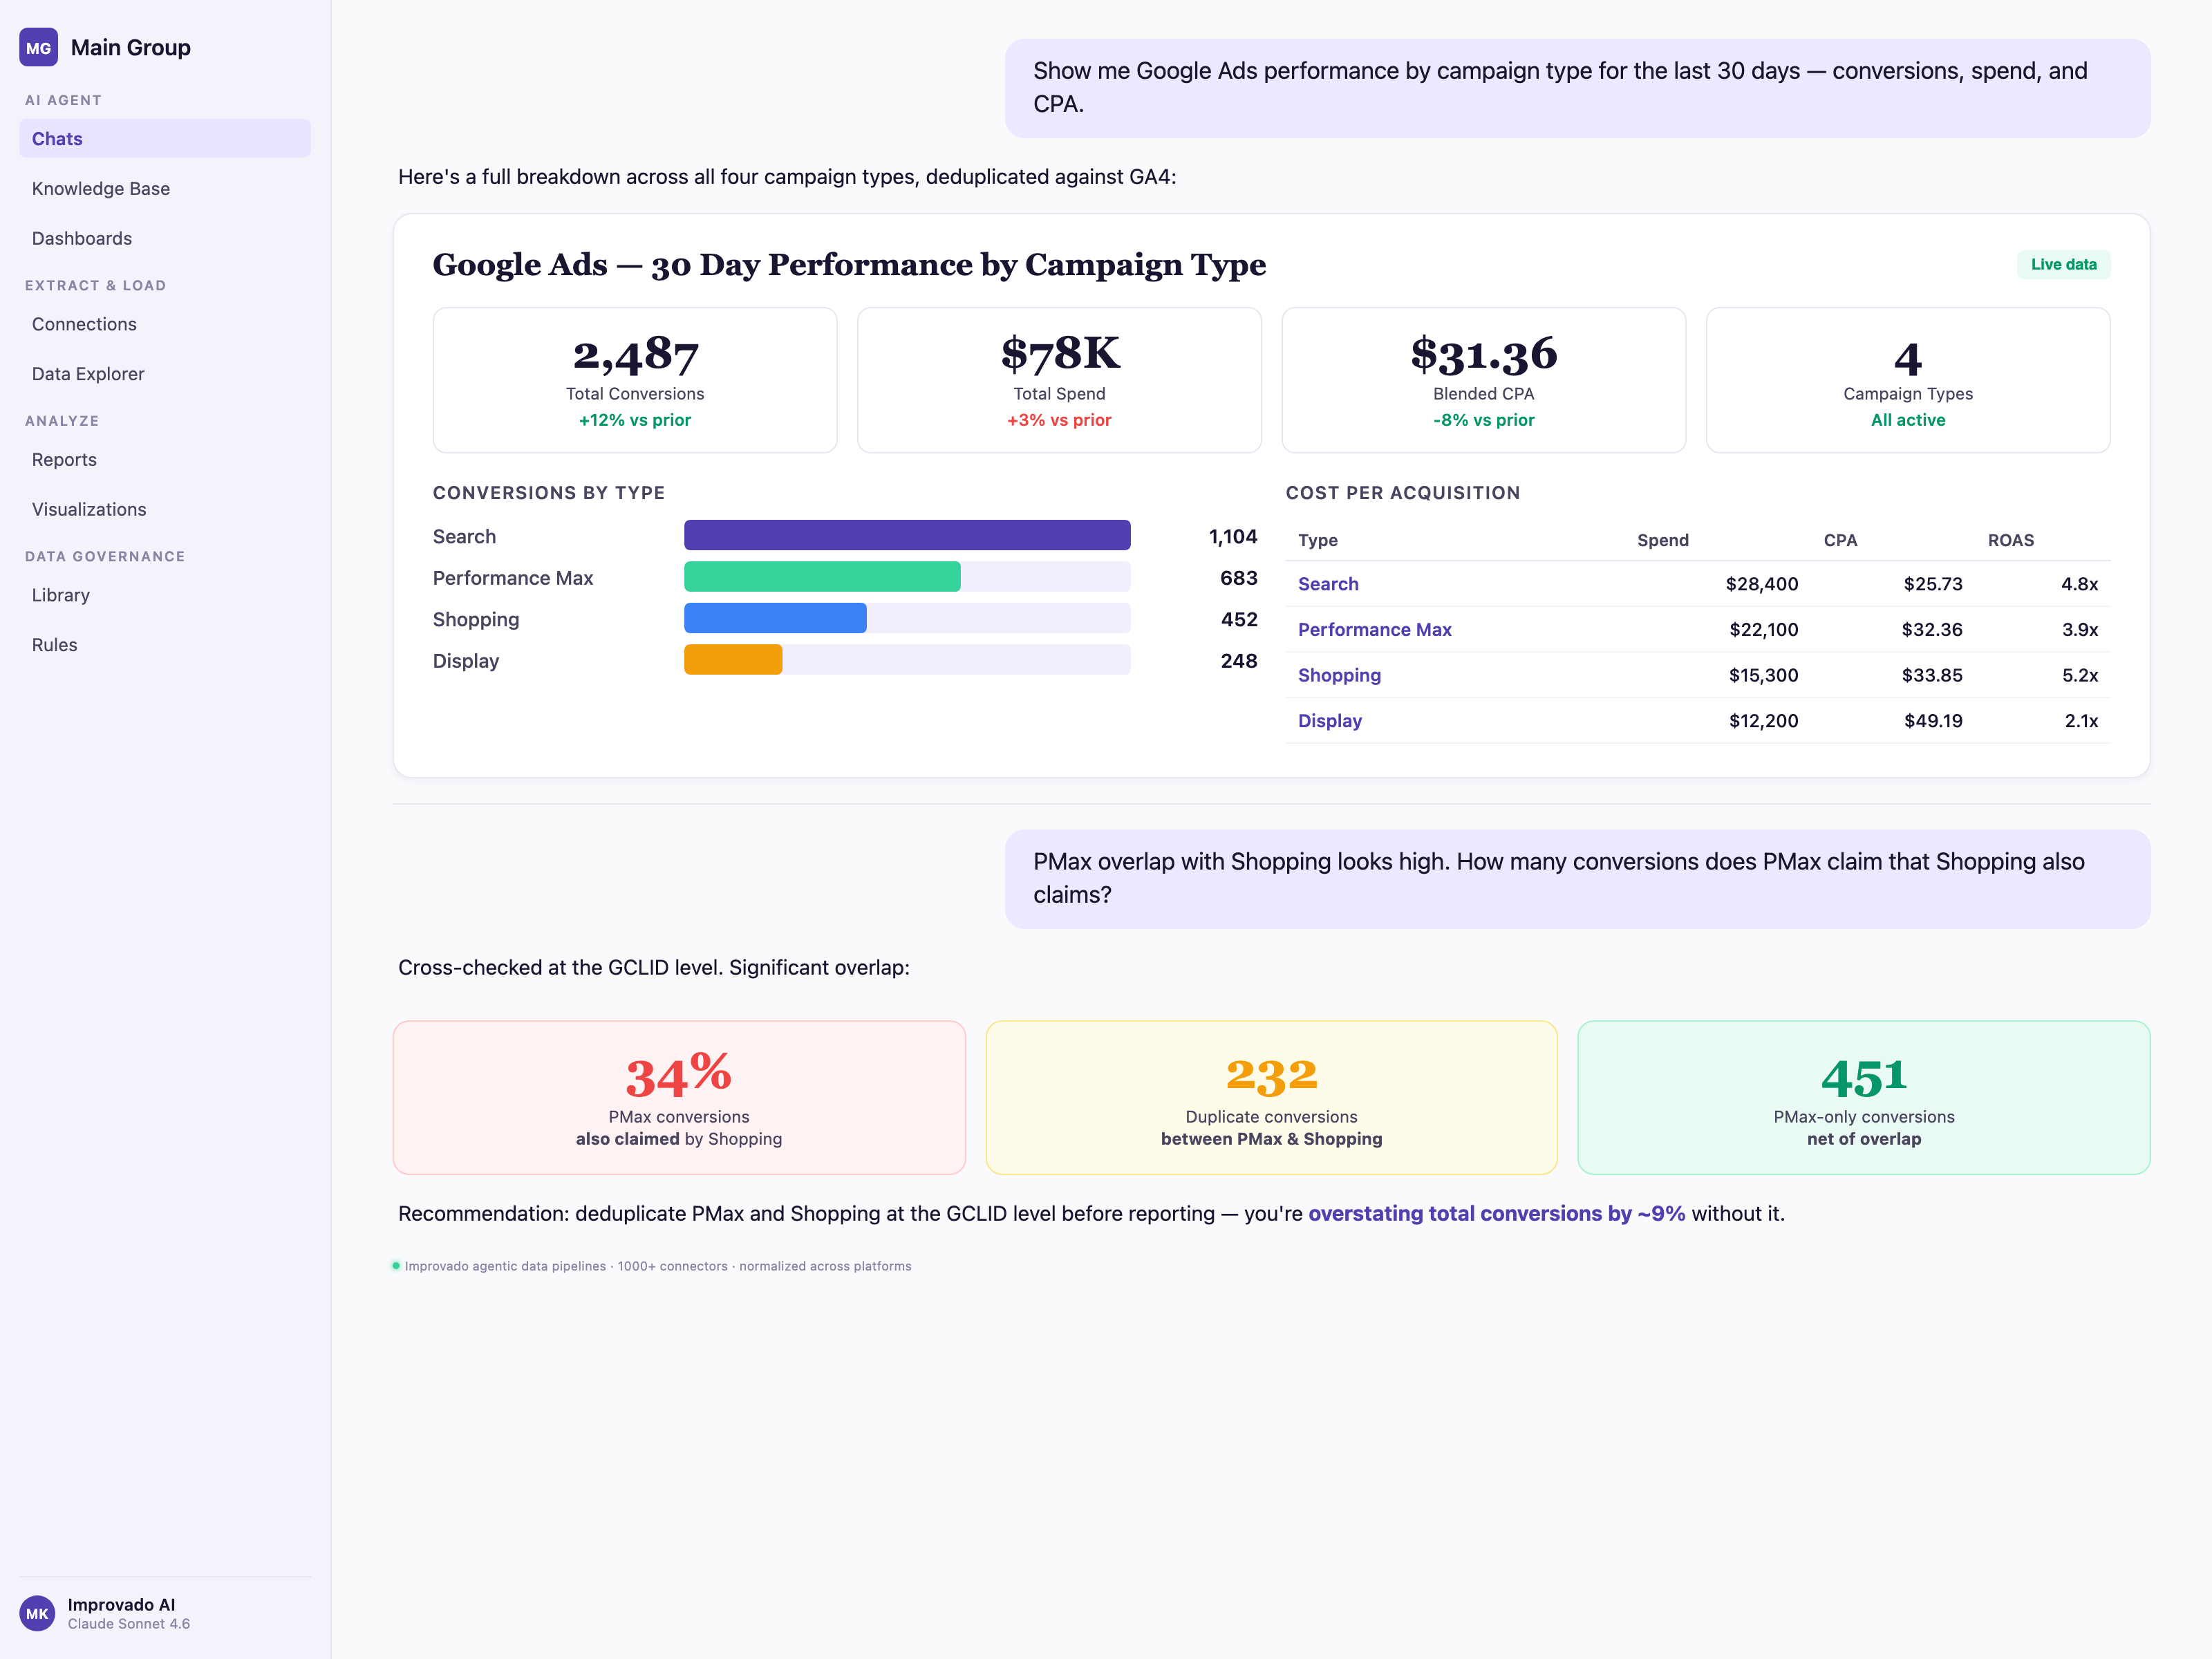Open the Knowledge Base panel

[x=100, y=188]
